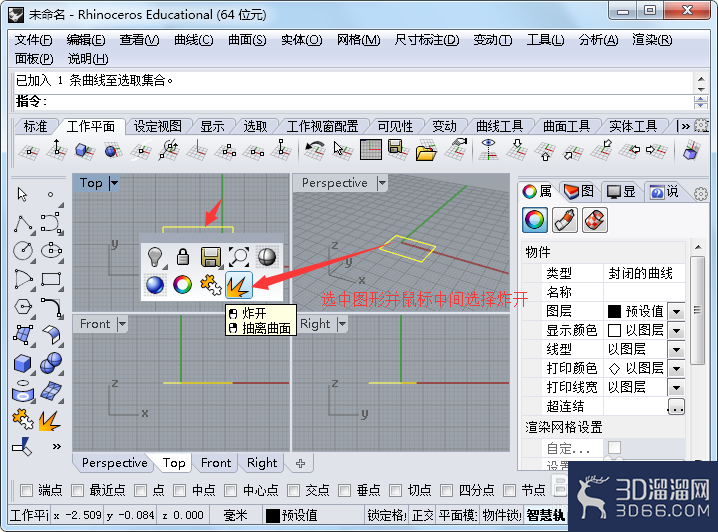
Task: Open the 线型 dropdown
Action: click(676, 350)
